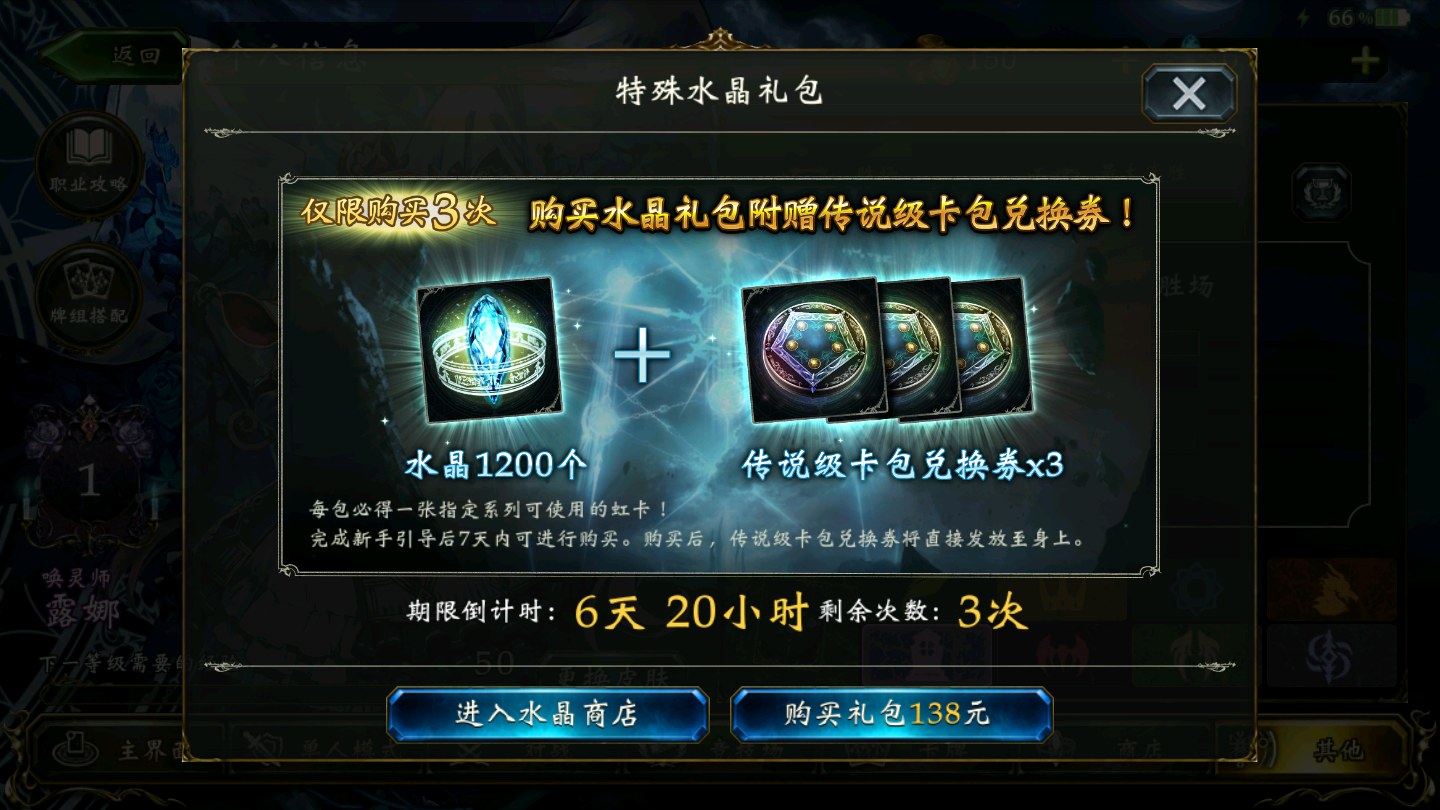
Task: Tap the 露娜 character name
Action: click(x=81, y=609)
